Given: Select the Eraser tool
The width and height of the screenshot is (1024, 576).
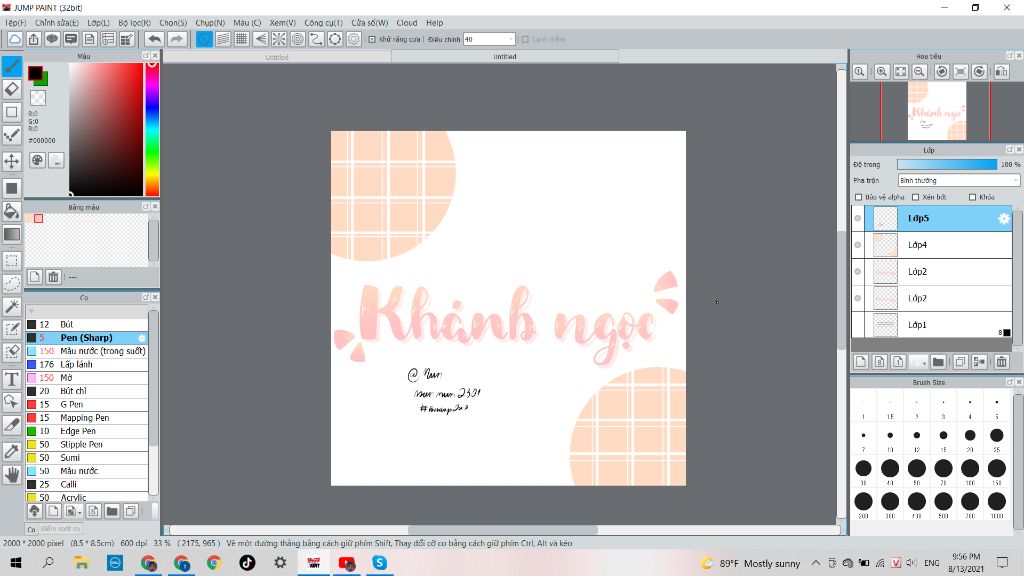Looking at the screenshot, I should pos(12,89).
